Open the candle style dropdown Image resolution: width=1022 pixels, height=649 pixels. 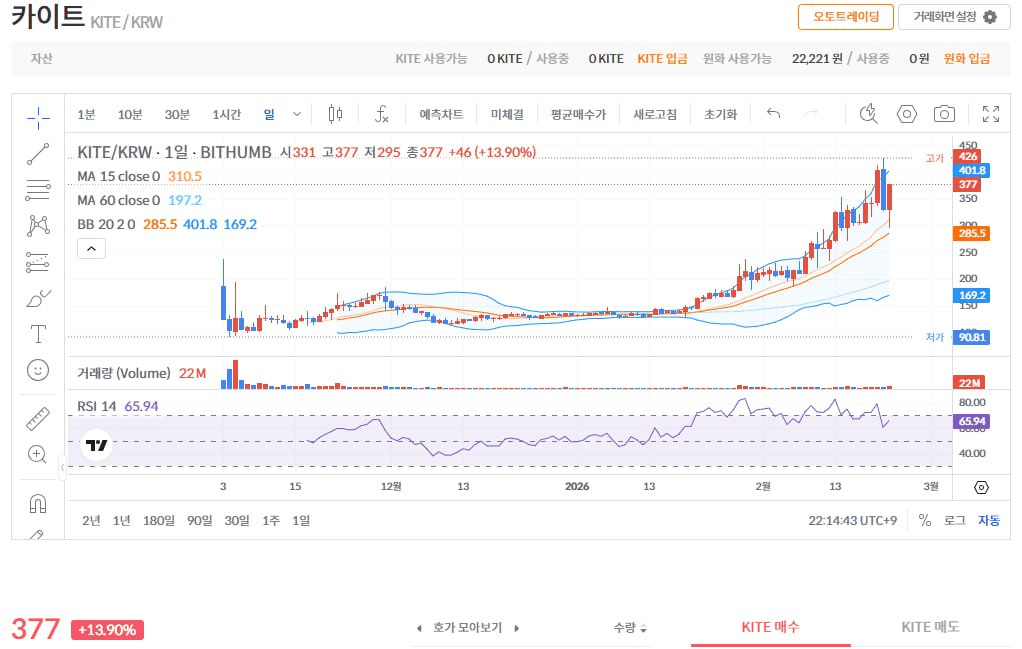(x=335, y=114)
